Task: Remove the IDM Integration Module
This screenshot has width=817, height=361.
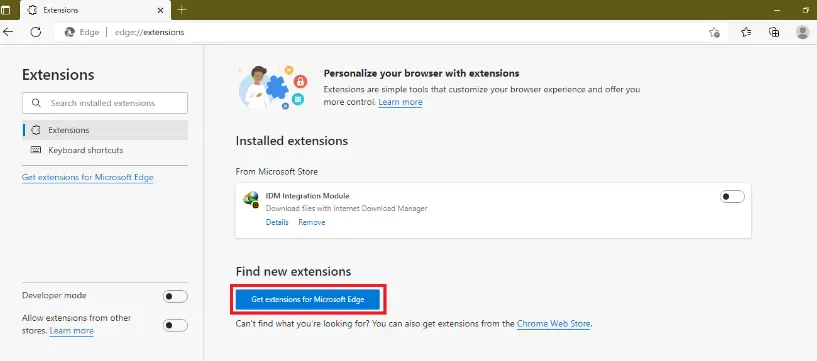Action: 312,222
